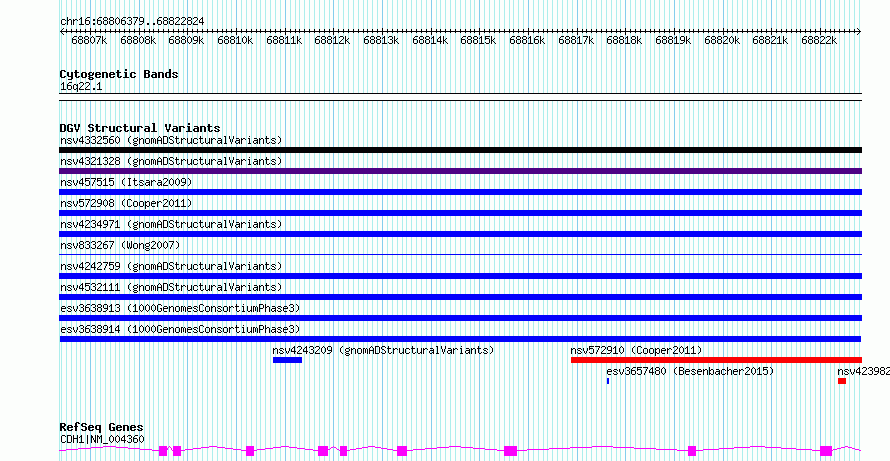890x461 pixels.
Task: Select the thin blue line under nsv833267
Action: [x=460, y=254]
